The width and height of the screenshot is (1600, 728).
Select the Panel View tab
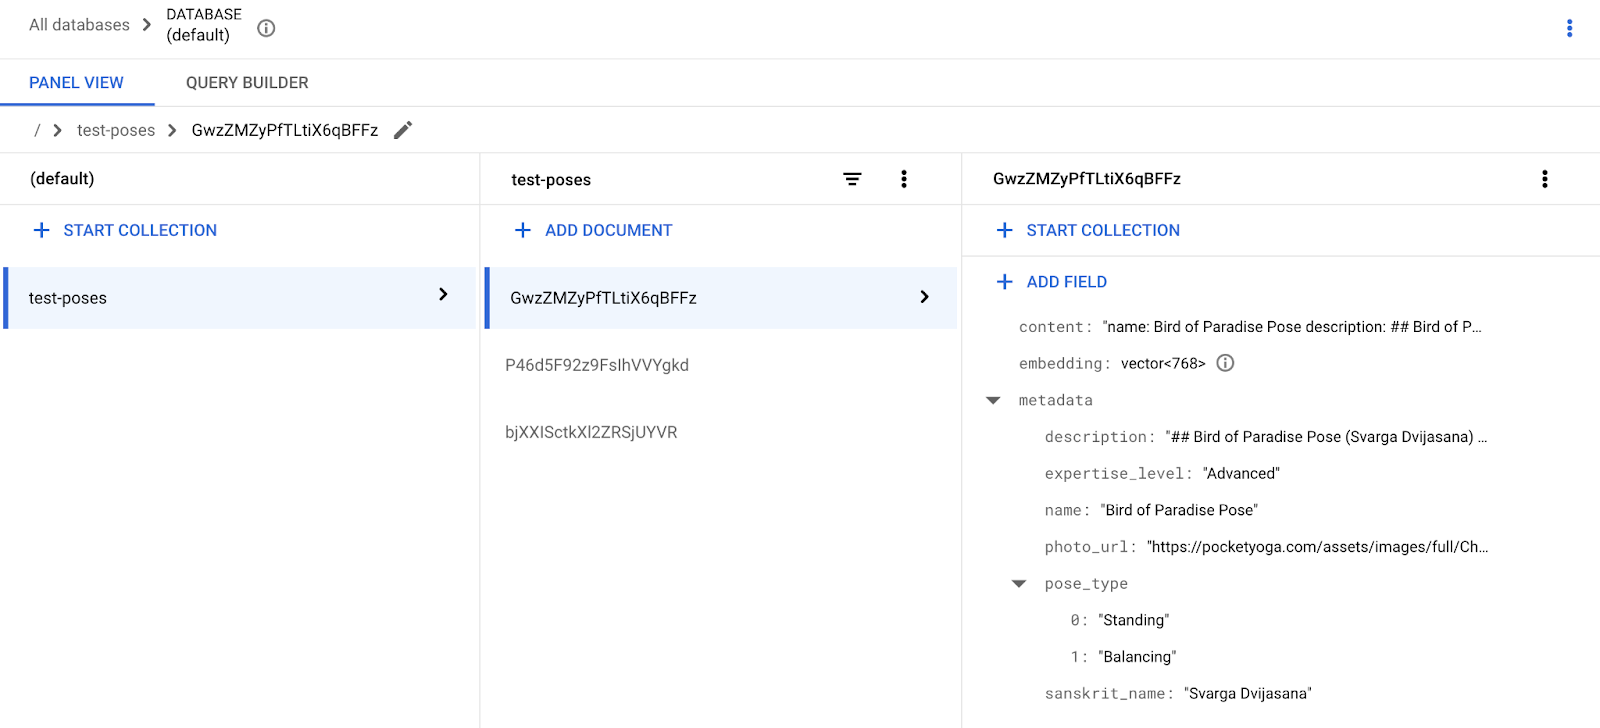(76, 83)
